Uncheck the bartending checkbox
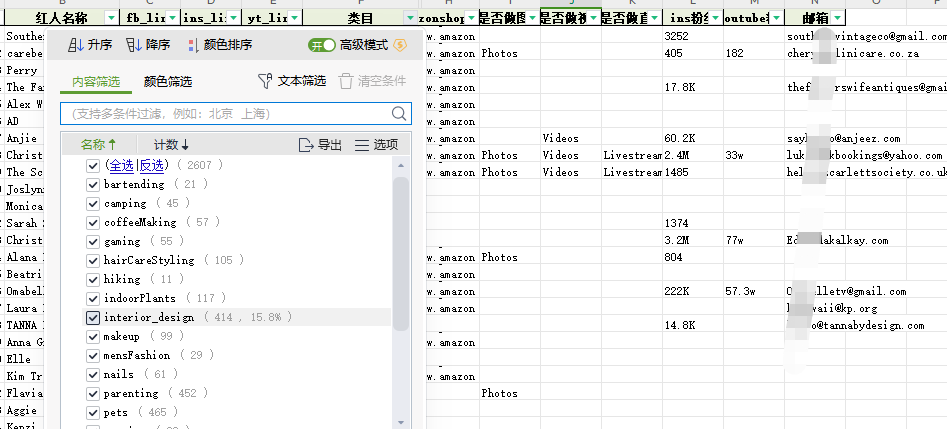Image resolution: width=947 pixels, height=429 pixels. click(93, 185)
